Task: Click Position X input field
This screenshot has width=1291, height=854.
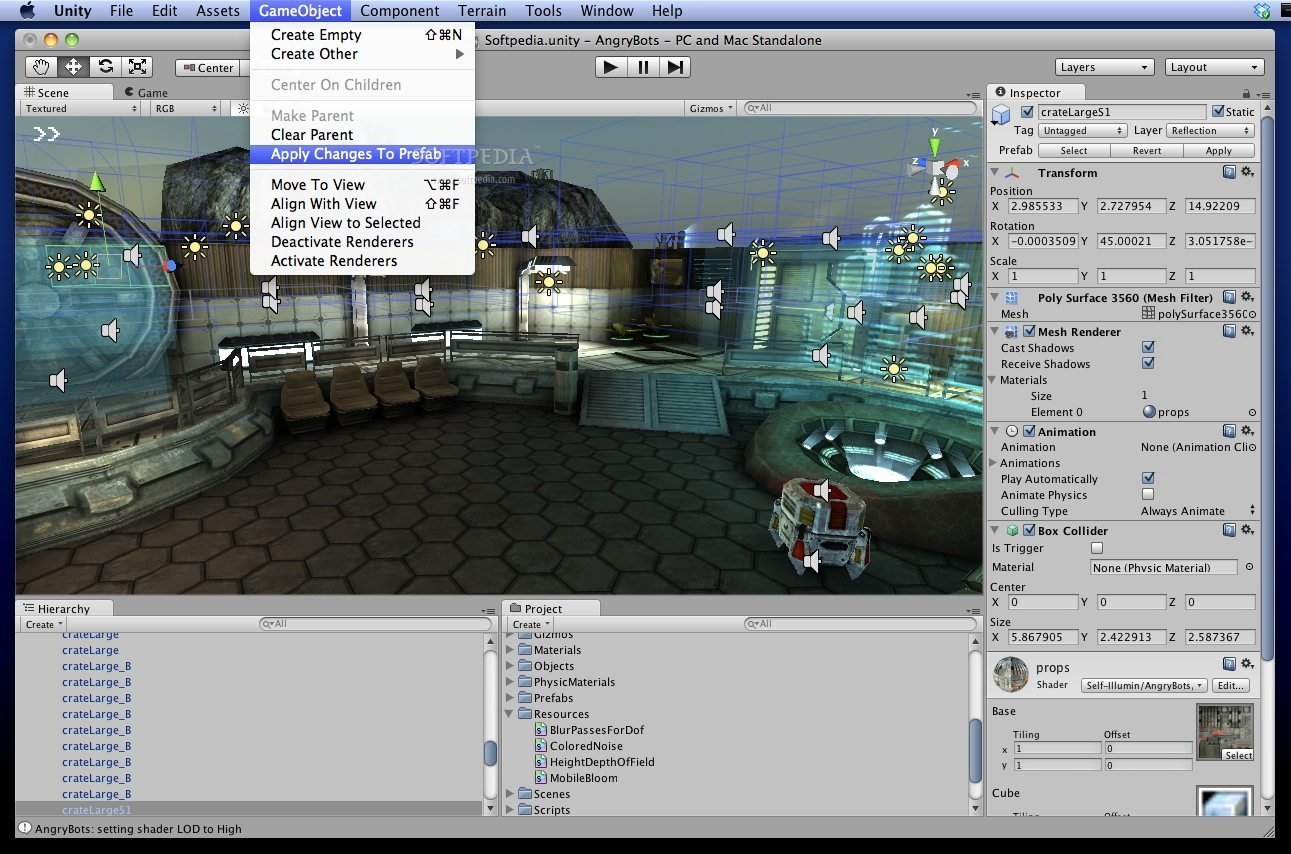Action: click(1043, 206)
